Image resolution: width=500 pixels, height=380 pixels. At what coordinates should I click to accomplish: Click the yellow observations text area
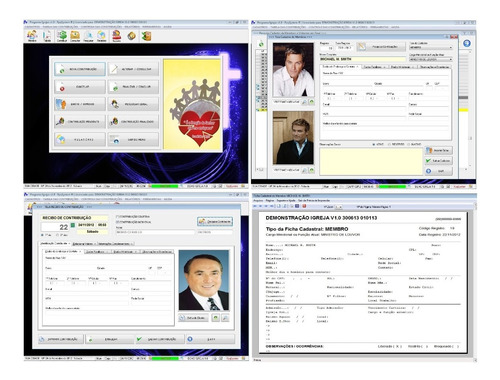pyautogui.click(x=371, y=162)
